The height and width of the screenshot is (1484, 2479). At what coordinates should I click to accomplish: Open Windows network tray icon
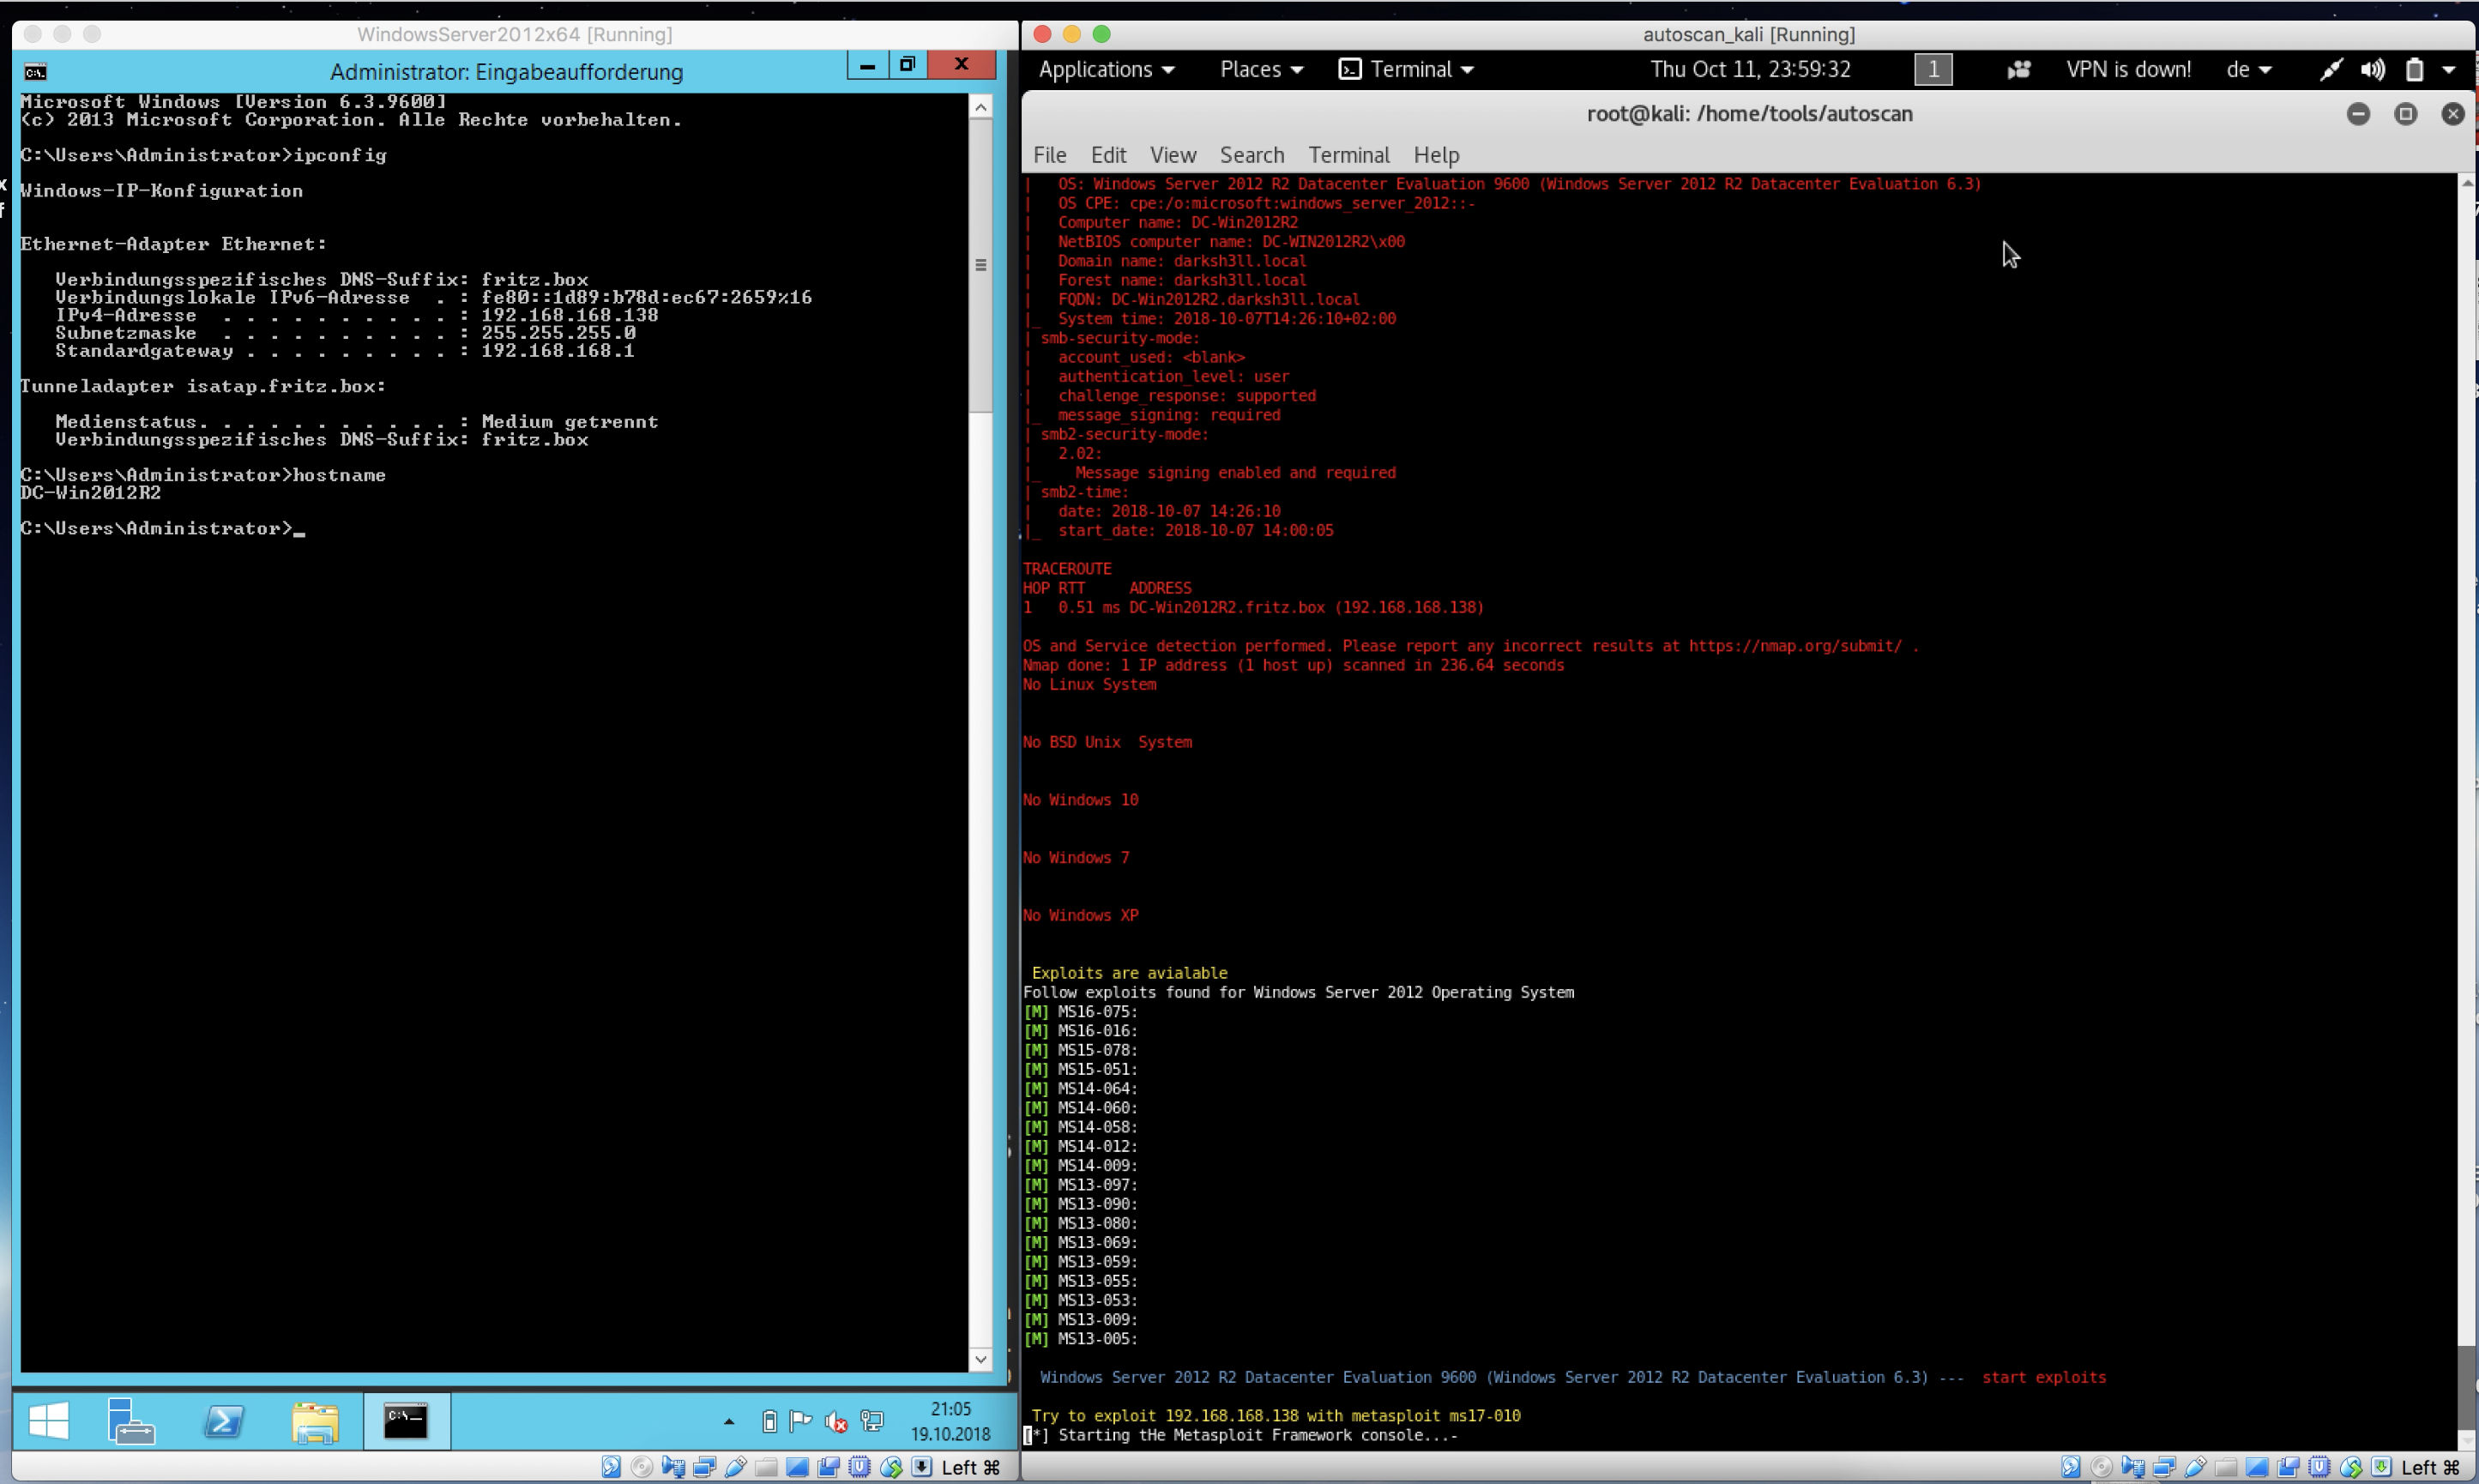[x=872, y=1421]
